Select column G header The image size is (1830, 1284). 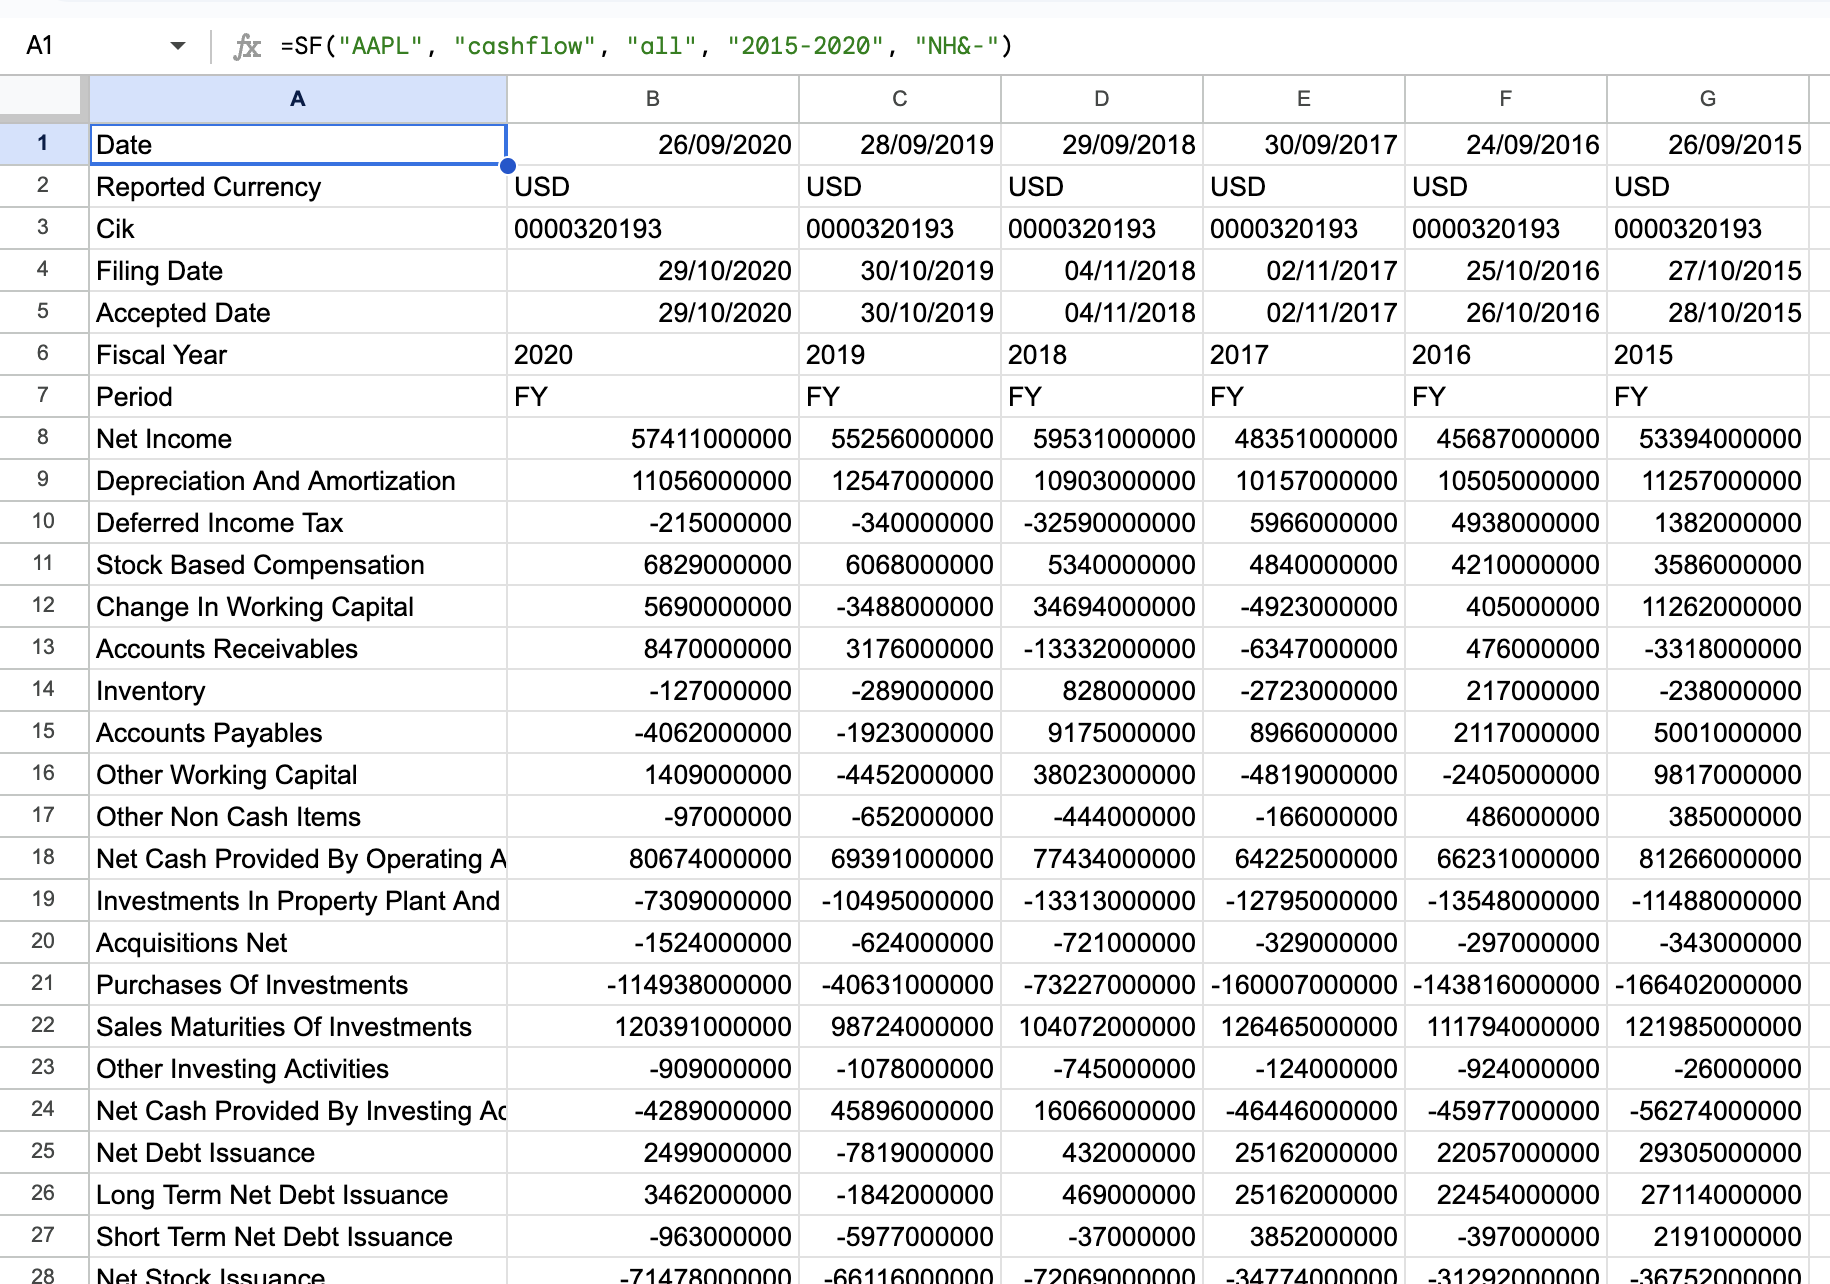point(1708,99)
